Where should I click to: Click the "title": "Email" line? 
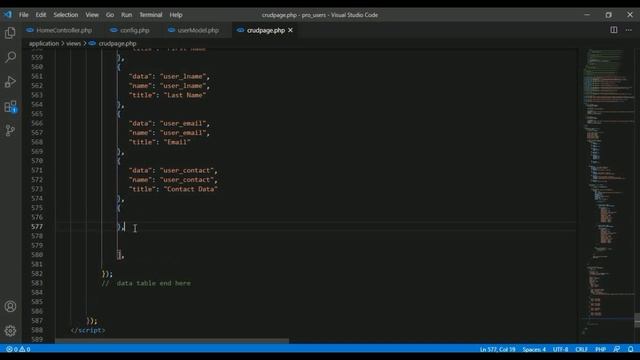[x=160, y=142]
